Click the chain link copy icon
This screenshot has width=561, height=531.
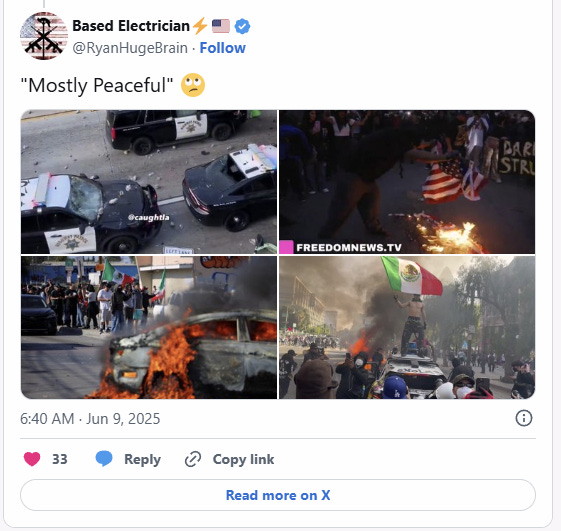pos(193,459)
